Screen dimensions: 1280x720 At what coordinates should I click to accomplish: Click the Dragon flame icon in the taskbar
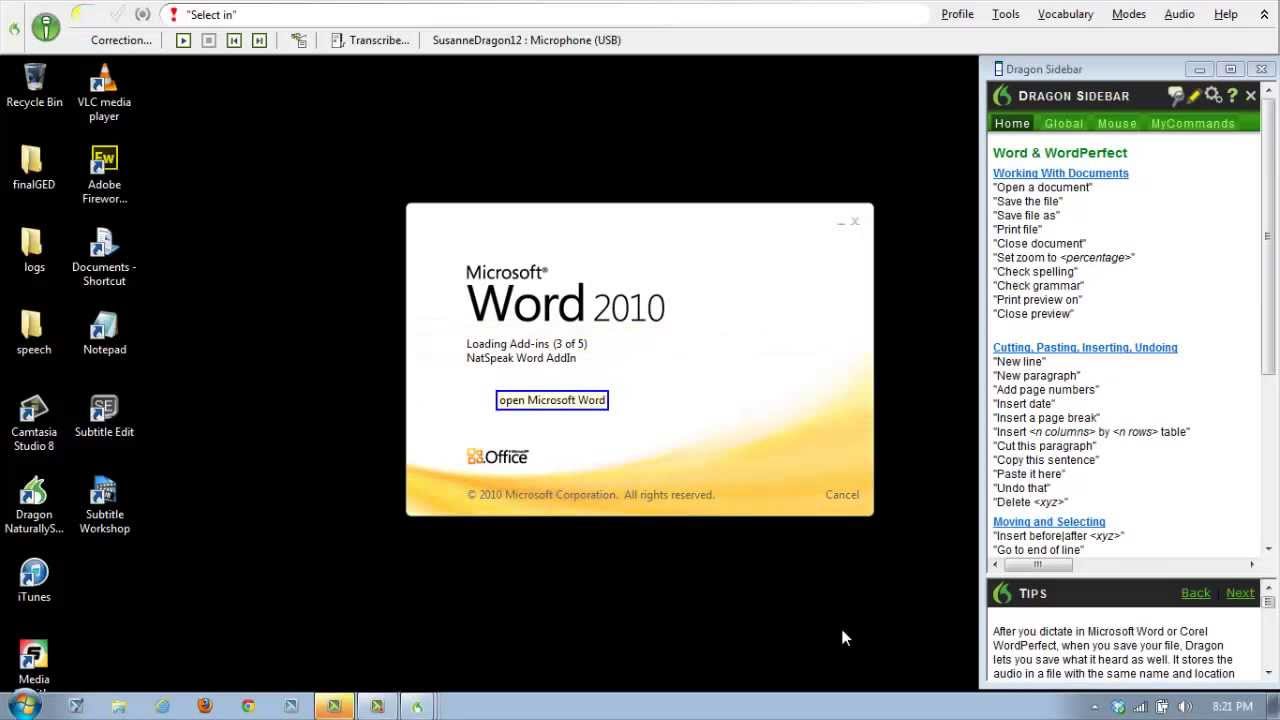coord(417,706)
